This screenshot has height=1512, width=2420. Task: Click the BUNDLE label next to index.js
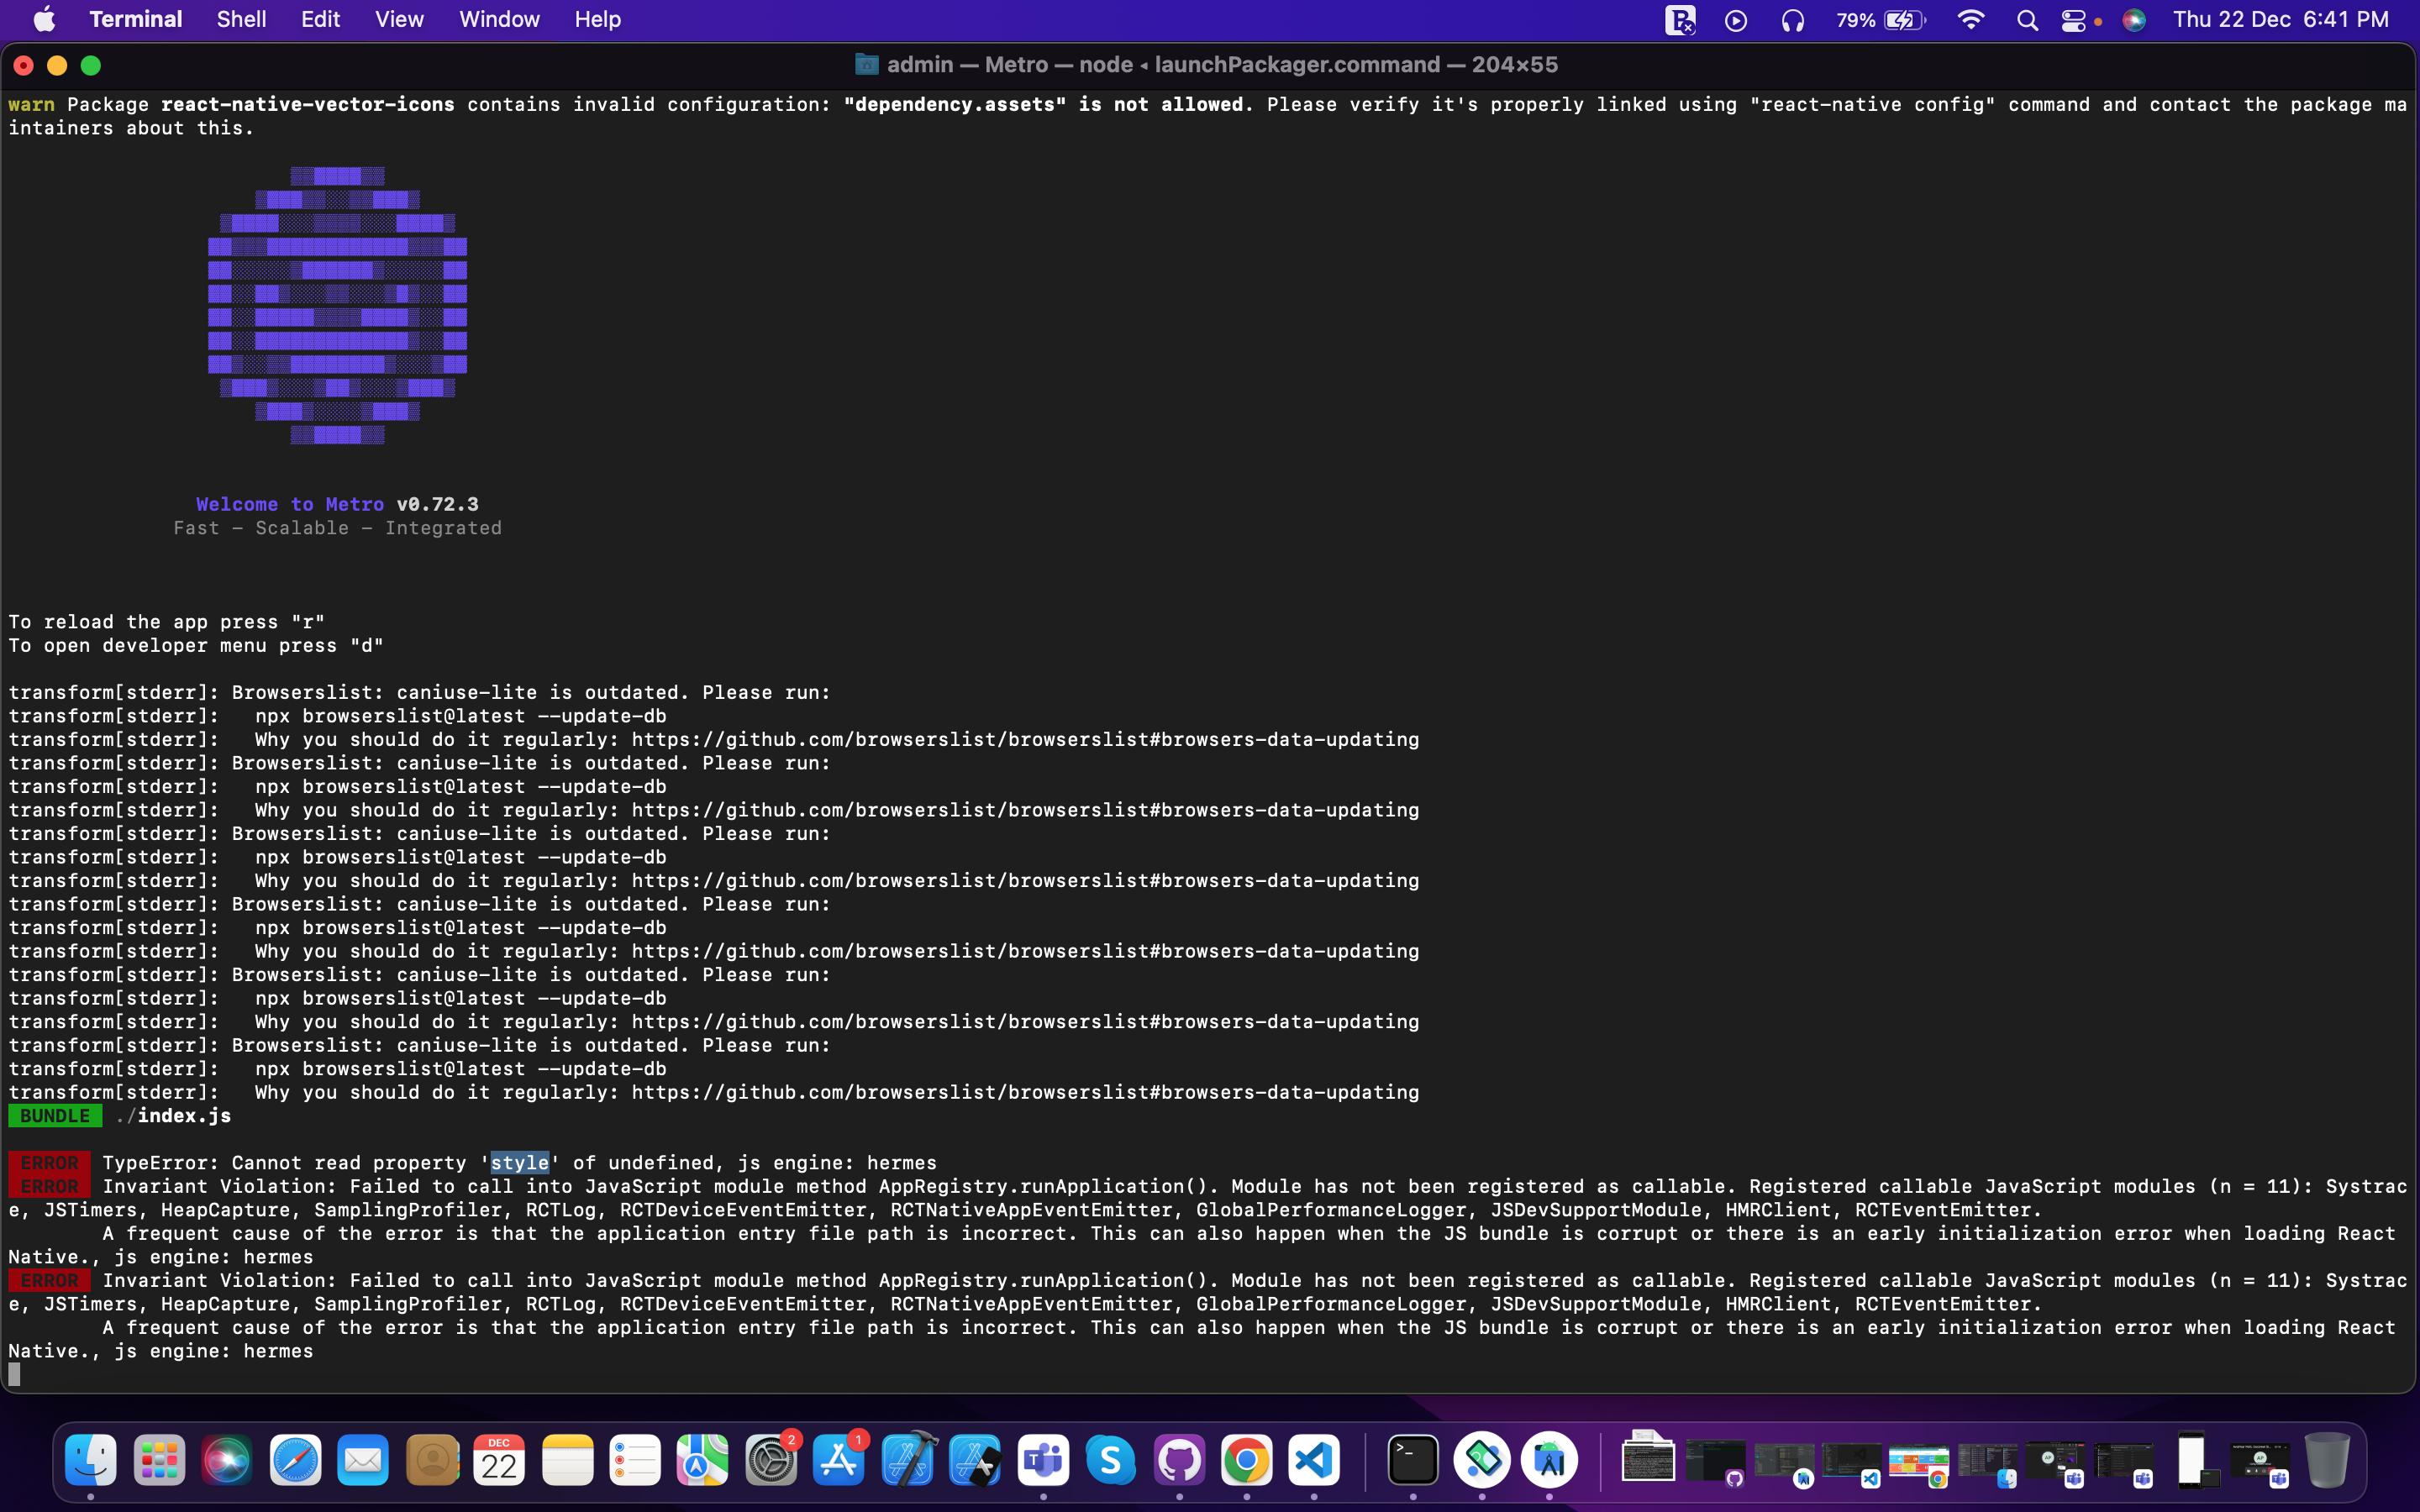[52, 1115]
